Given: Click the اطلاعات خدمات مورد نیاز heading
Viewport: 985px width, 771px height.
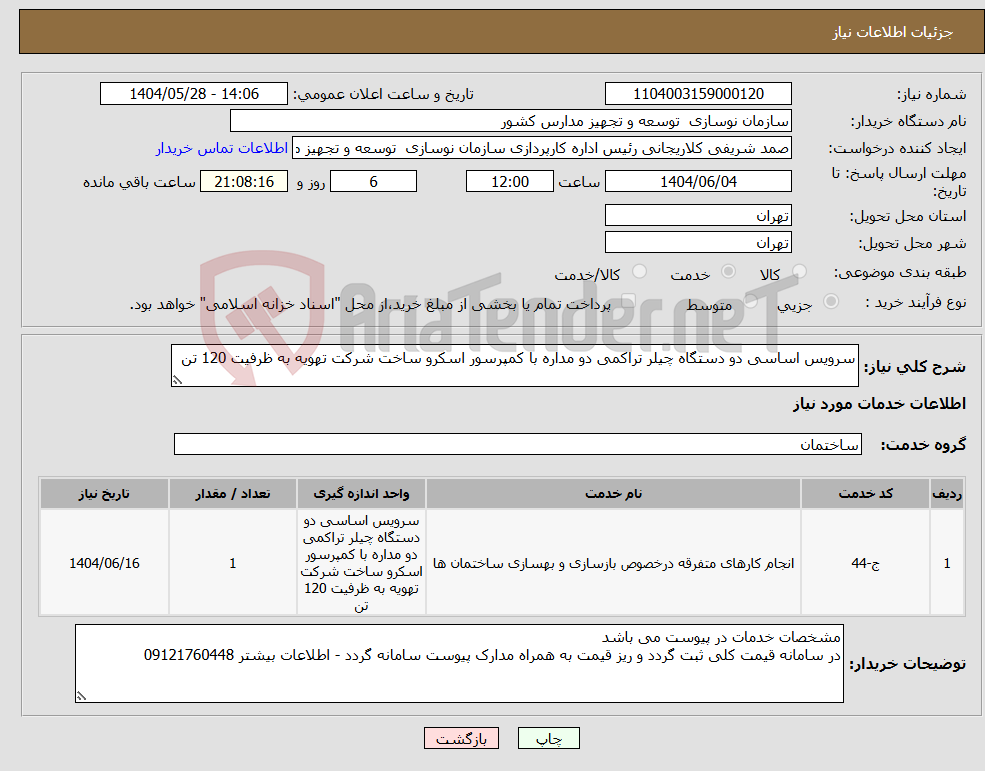Looking at the screenshot, I should [x=879, y=403].
